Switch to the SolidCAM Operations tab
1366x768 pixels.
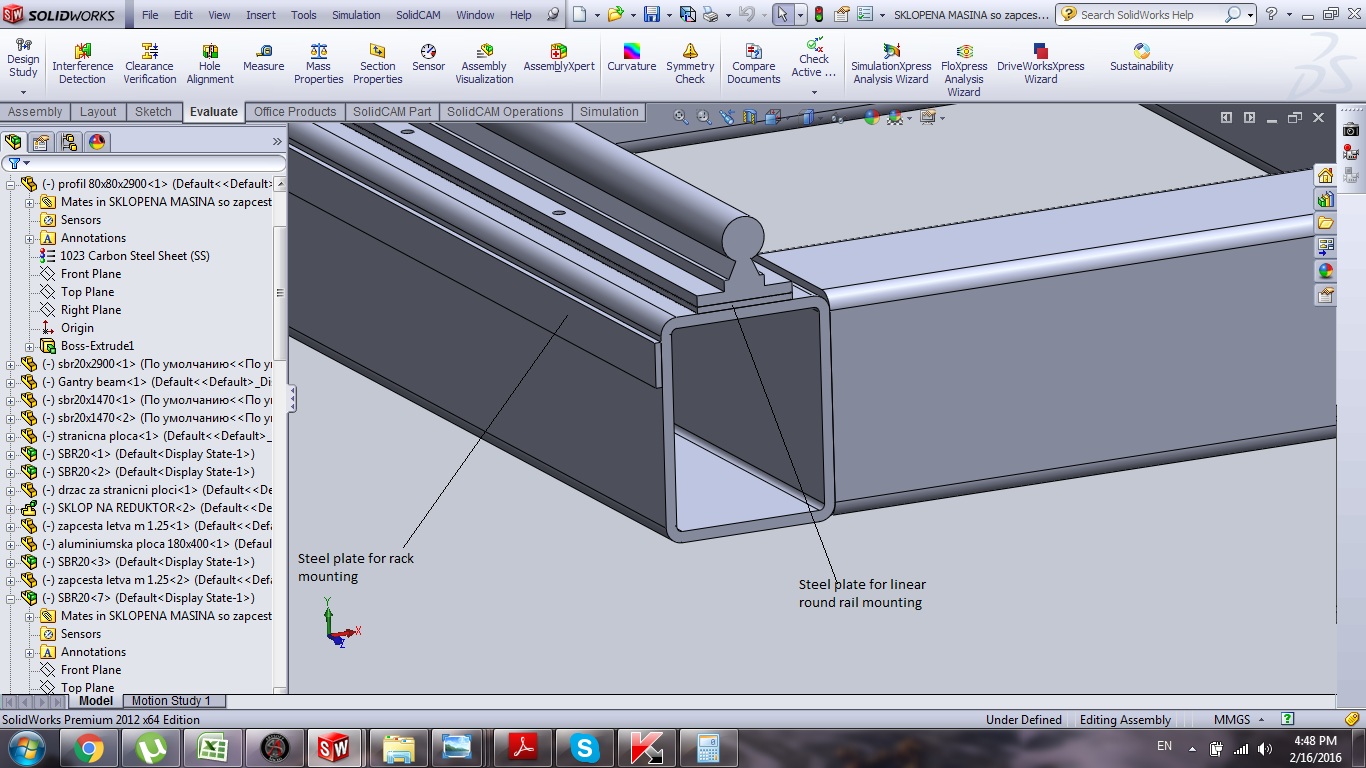[x=505, y=112]
